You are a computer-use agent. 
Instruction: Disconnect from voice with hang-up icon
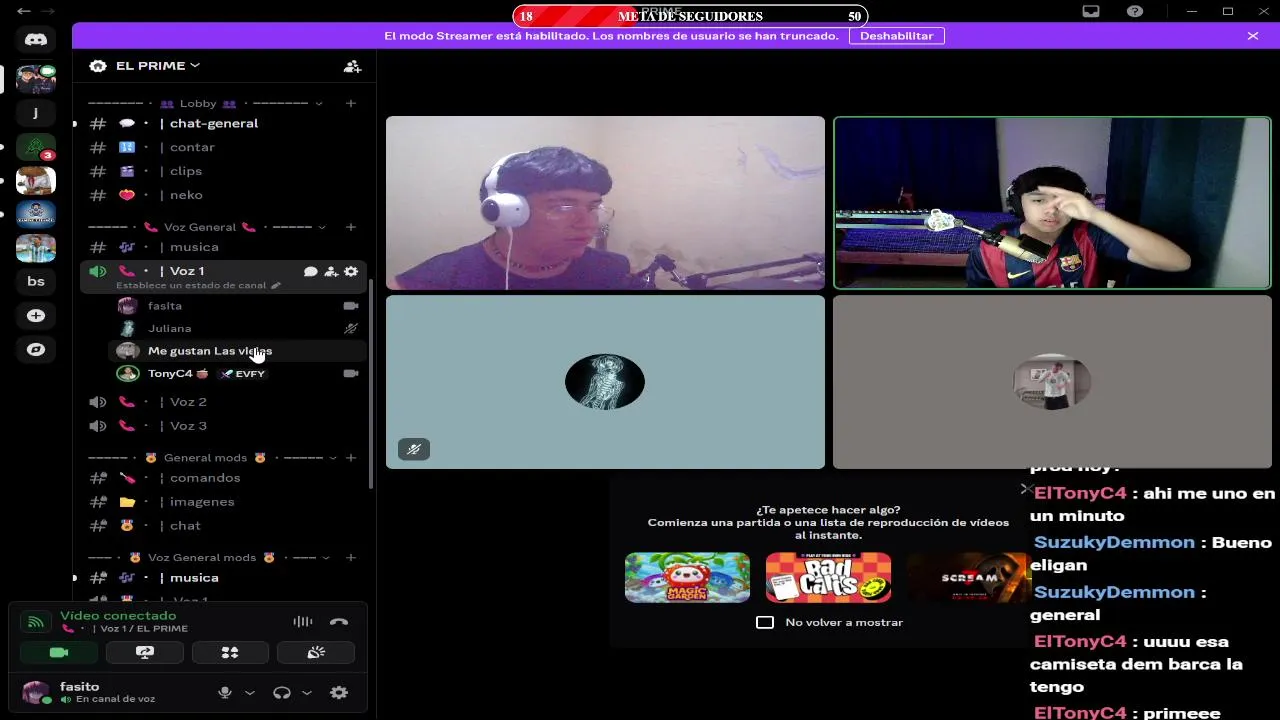point(339,622)
